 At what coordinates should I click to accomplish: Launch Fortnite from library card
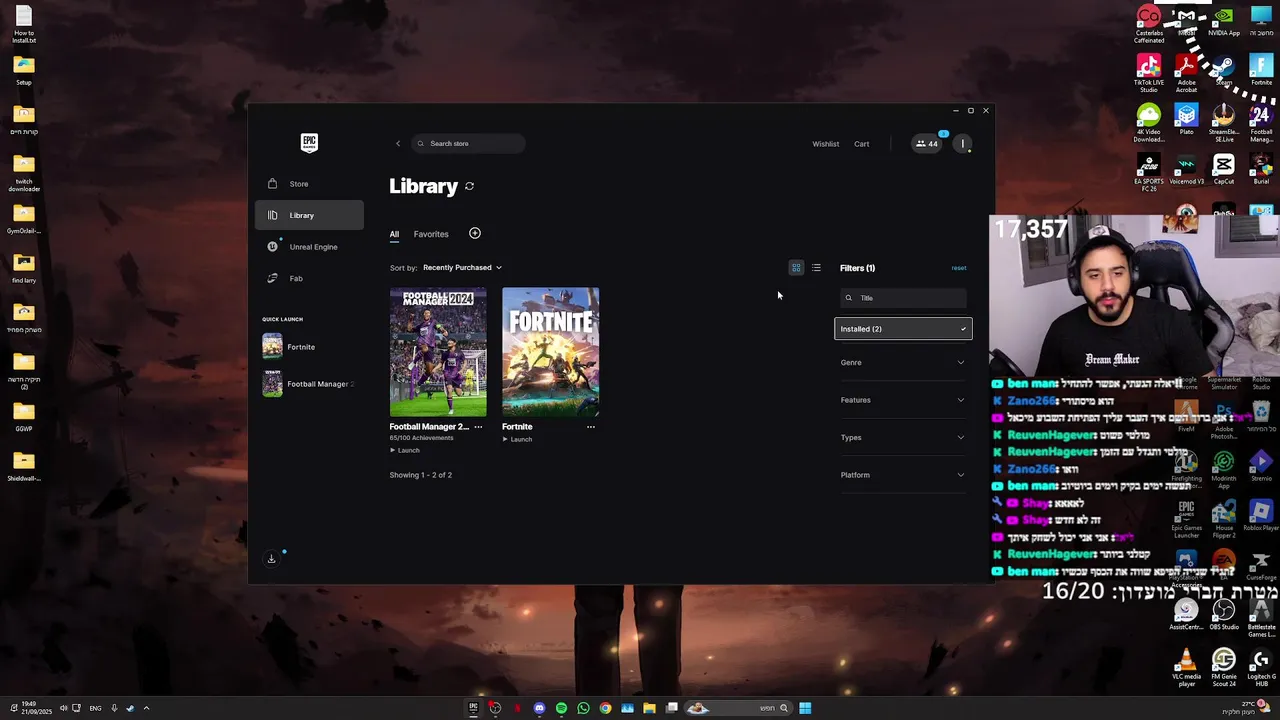coord(517,440)
